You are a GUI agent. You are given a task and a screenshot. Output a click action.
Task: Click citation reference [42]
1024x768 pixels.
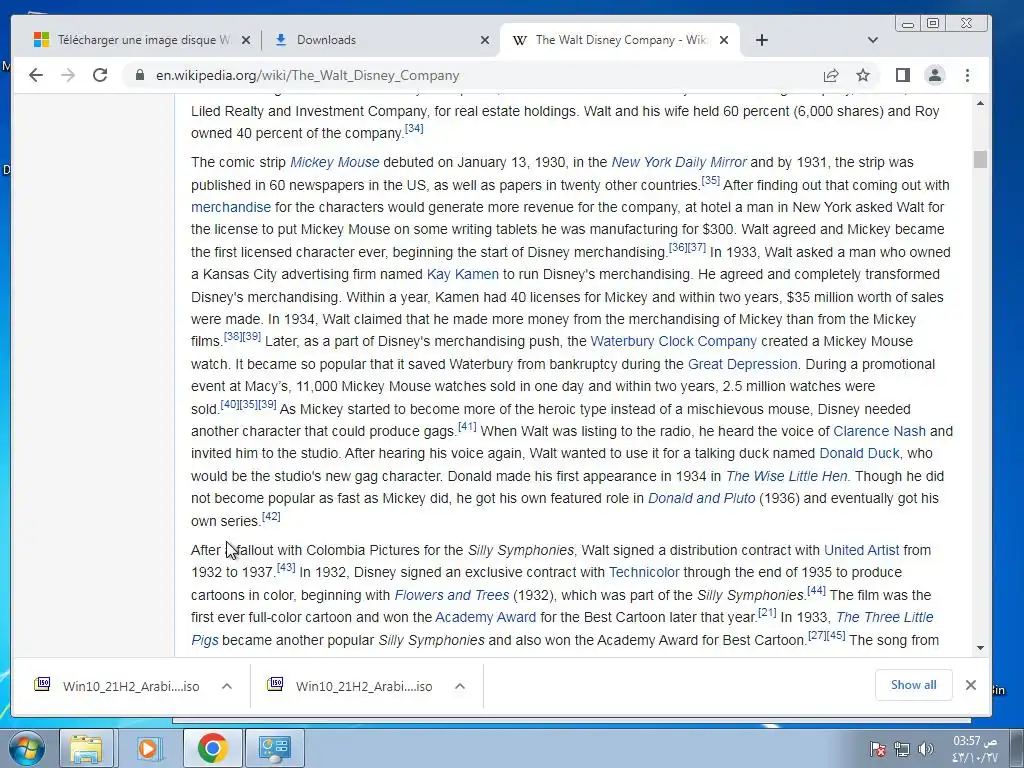(x=271, y=516)
